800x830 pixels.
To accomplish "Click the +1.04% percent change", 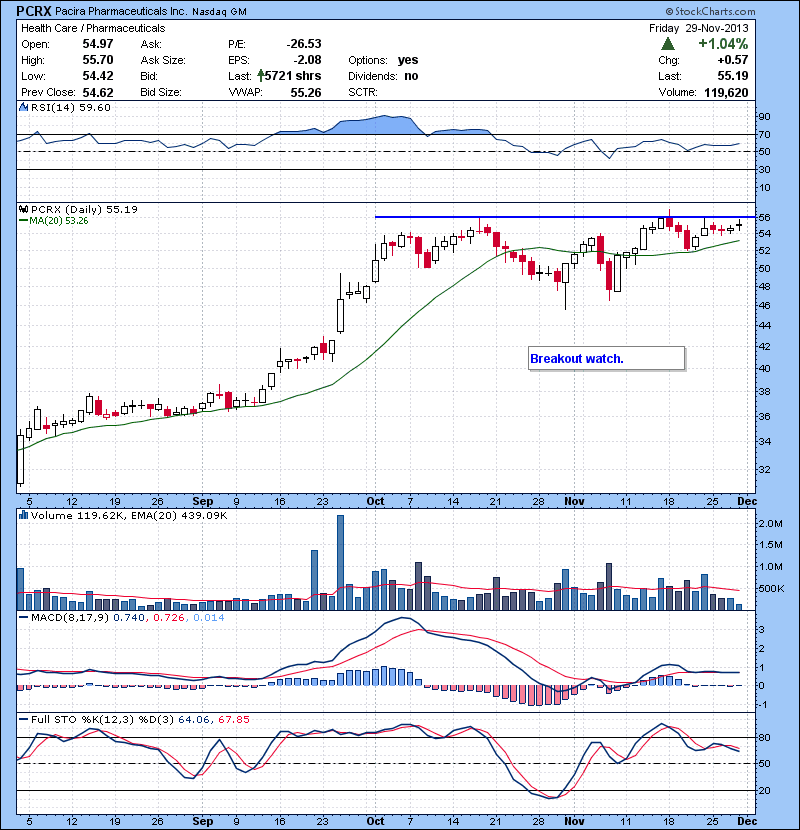I will coord(723,43).
